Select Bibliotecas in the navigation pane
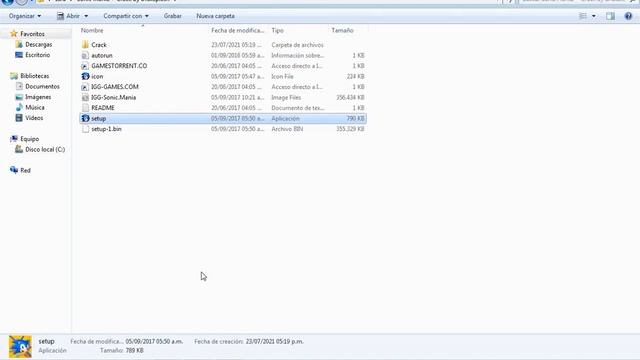This screenshot has width=640, height=360. coord(35,76)
